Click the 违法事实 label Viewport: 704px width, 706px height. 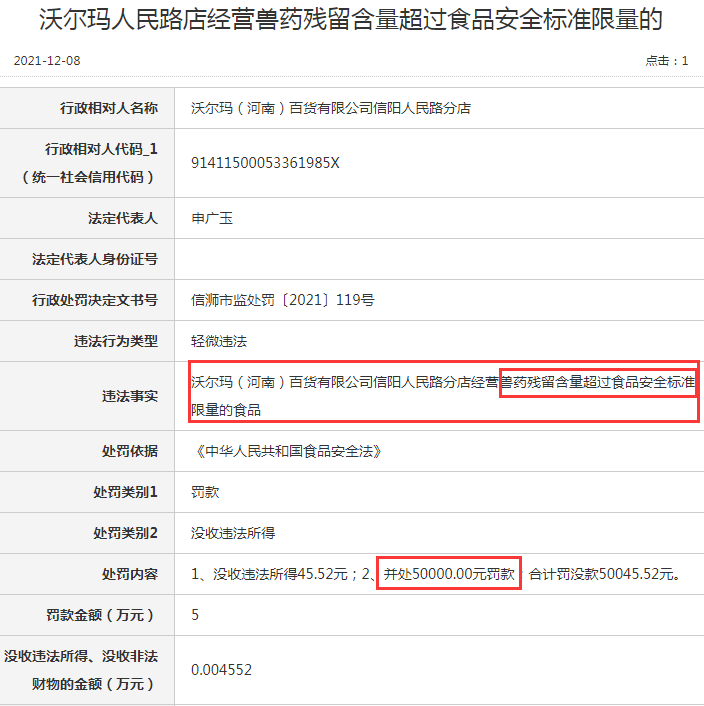click(x=130, y=396)
